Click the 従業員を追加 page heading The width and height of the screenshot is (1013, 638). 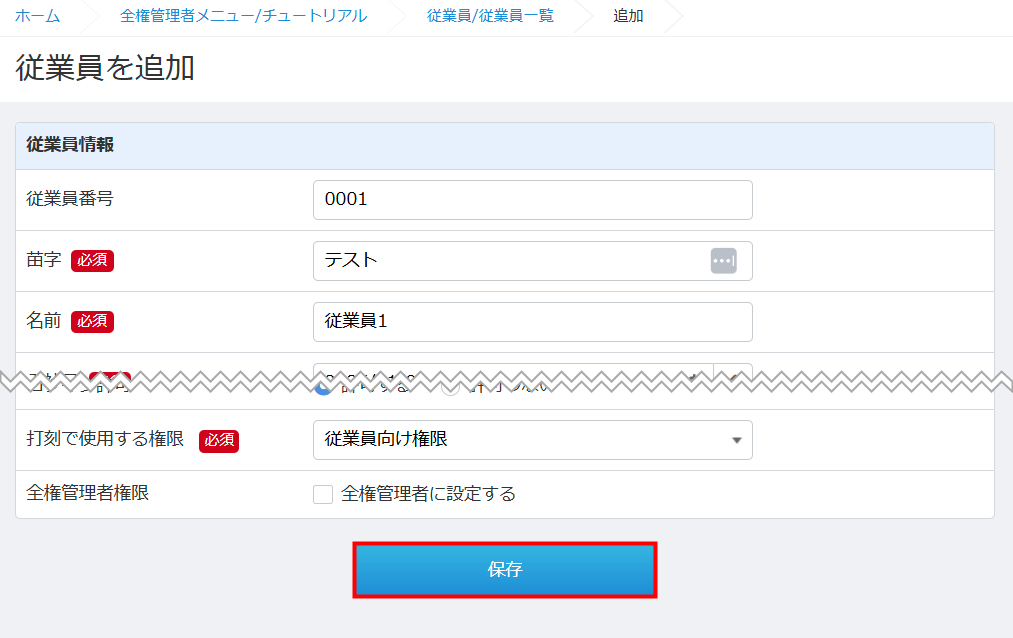(105, 68)
